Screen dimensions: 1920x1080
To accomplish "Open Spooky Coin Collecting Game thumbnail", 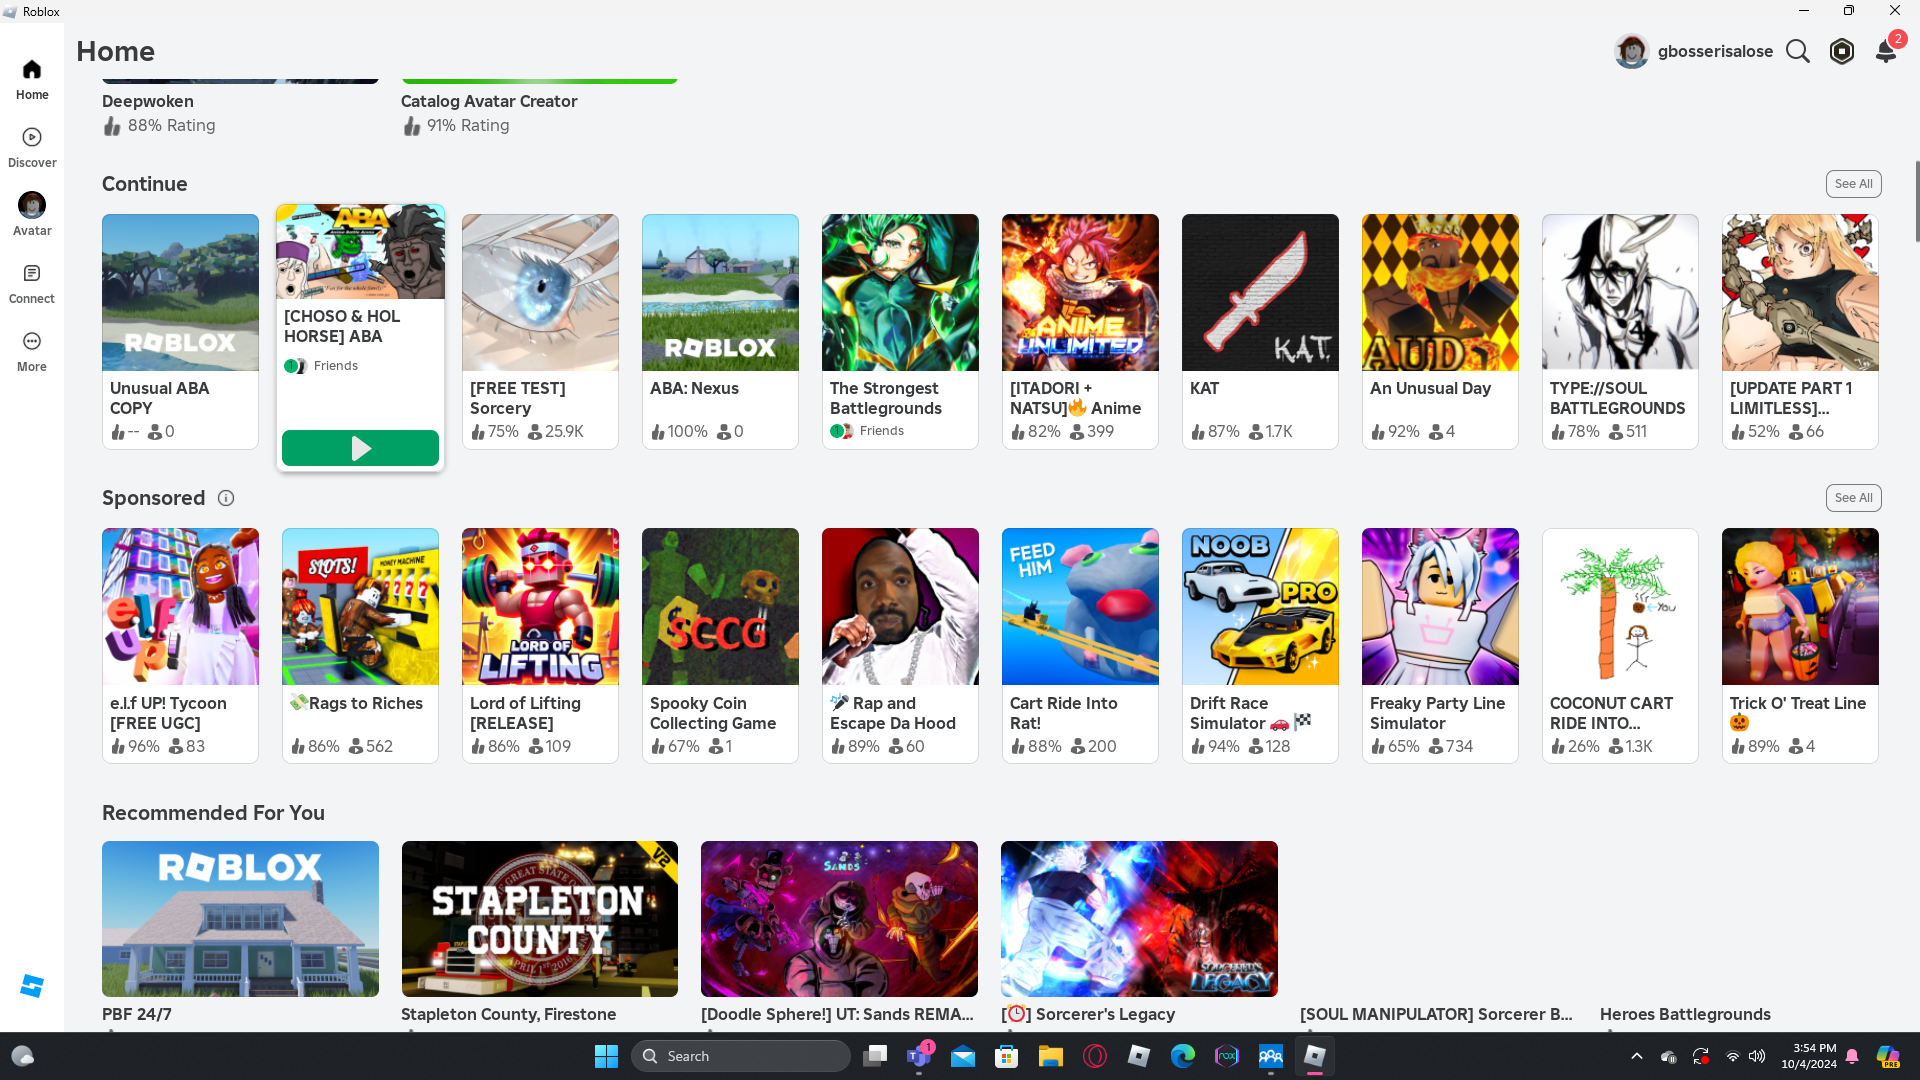I will point(720,606).
